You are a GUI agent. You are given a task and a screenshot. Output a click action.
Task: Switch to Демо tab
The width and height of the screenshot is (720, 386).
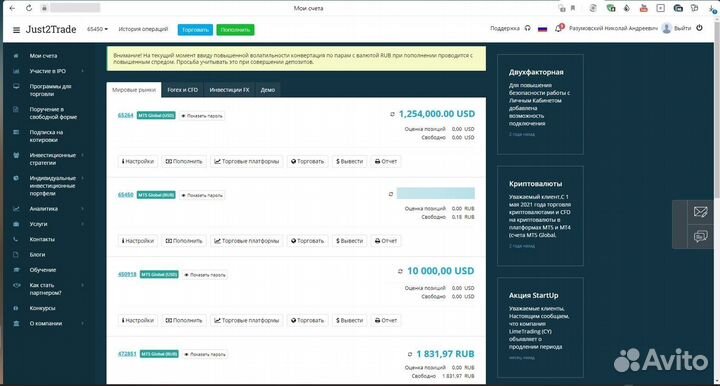tap(268, 90)
